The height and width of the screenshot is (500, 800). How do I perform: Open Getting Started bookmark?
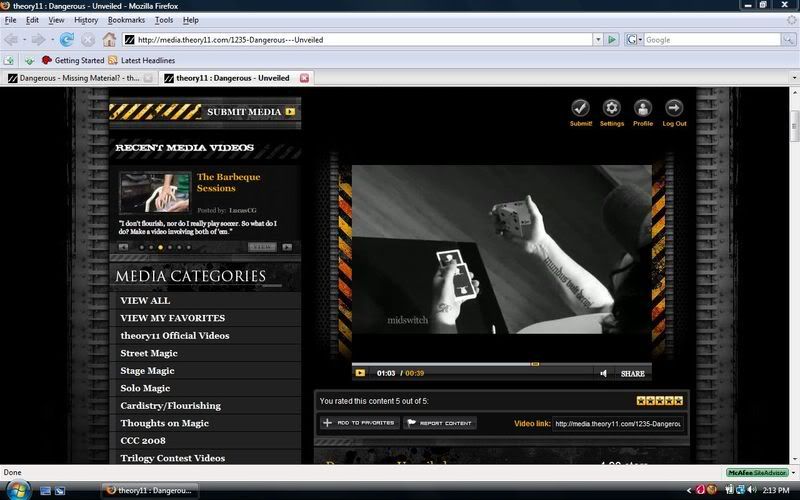(x=73, y=60)
